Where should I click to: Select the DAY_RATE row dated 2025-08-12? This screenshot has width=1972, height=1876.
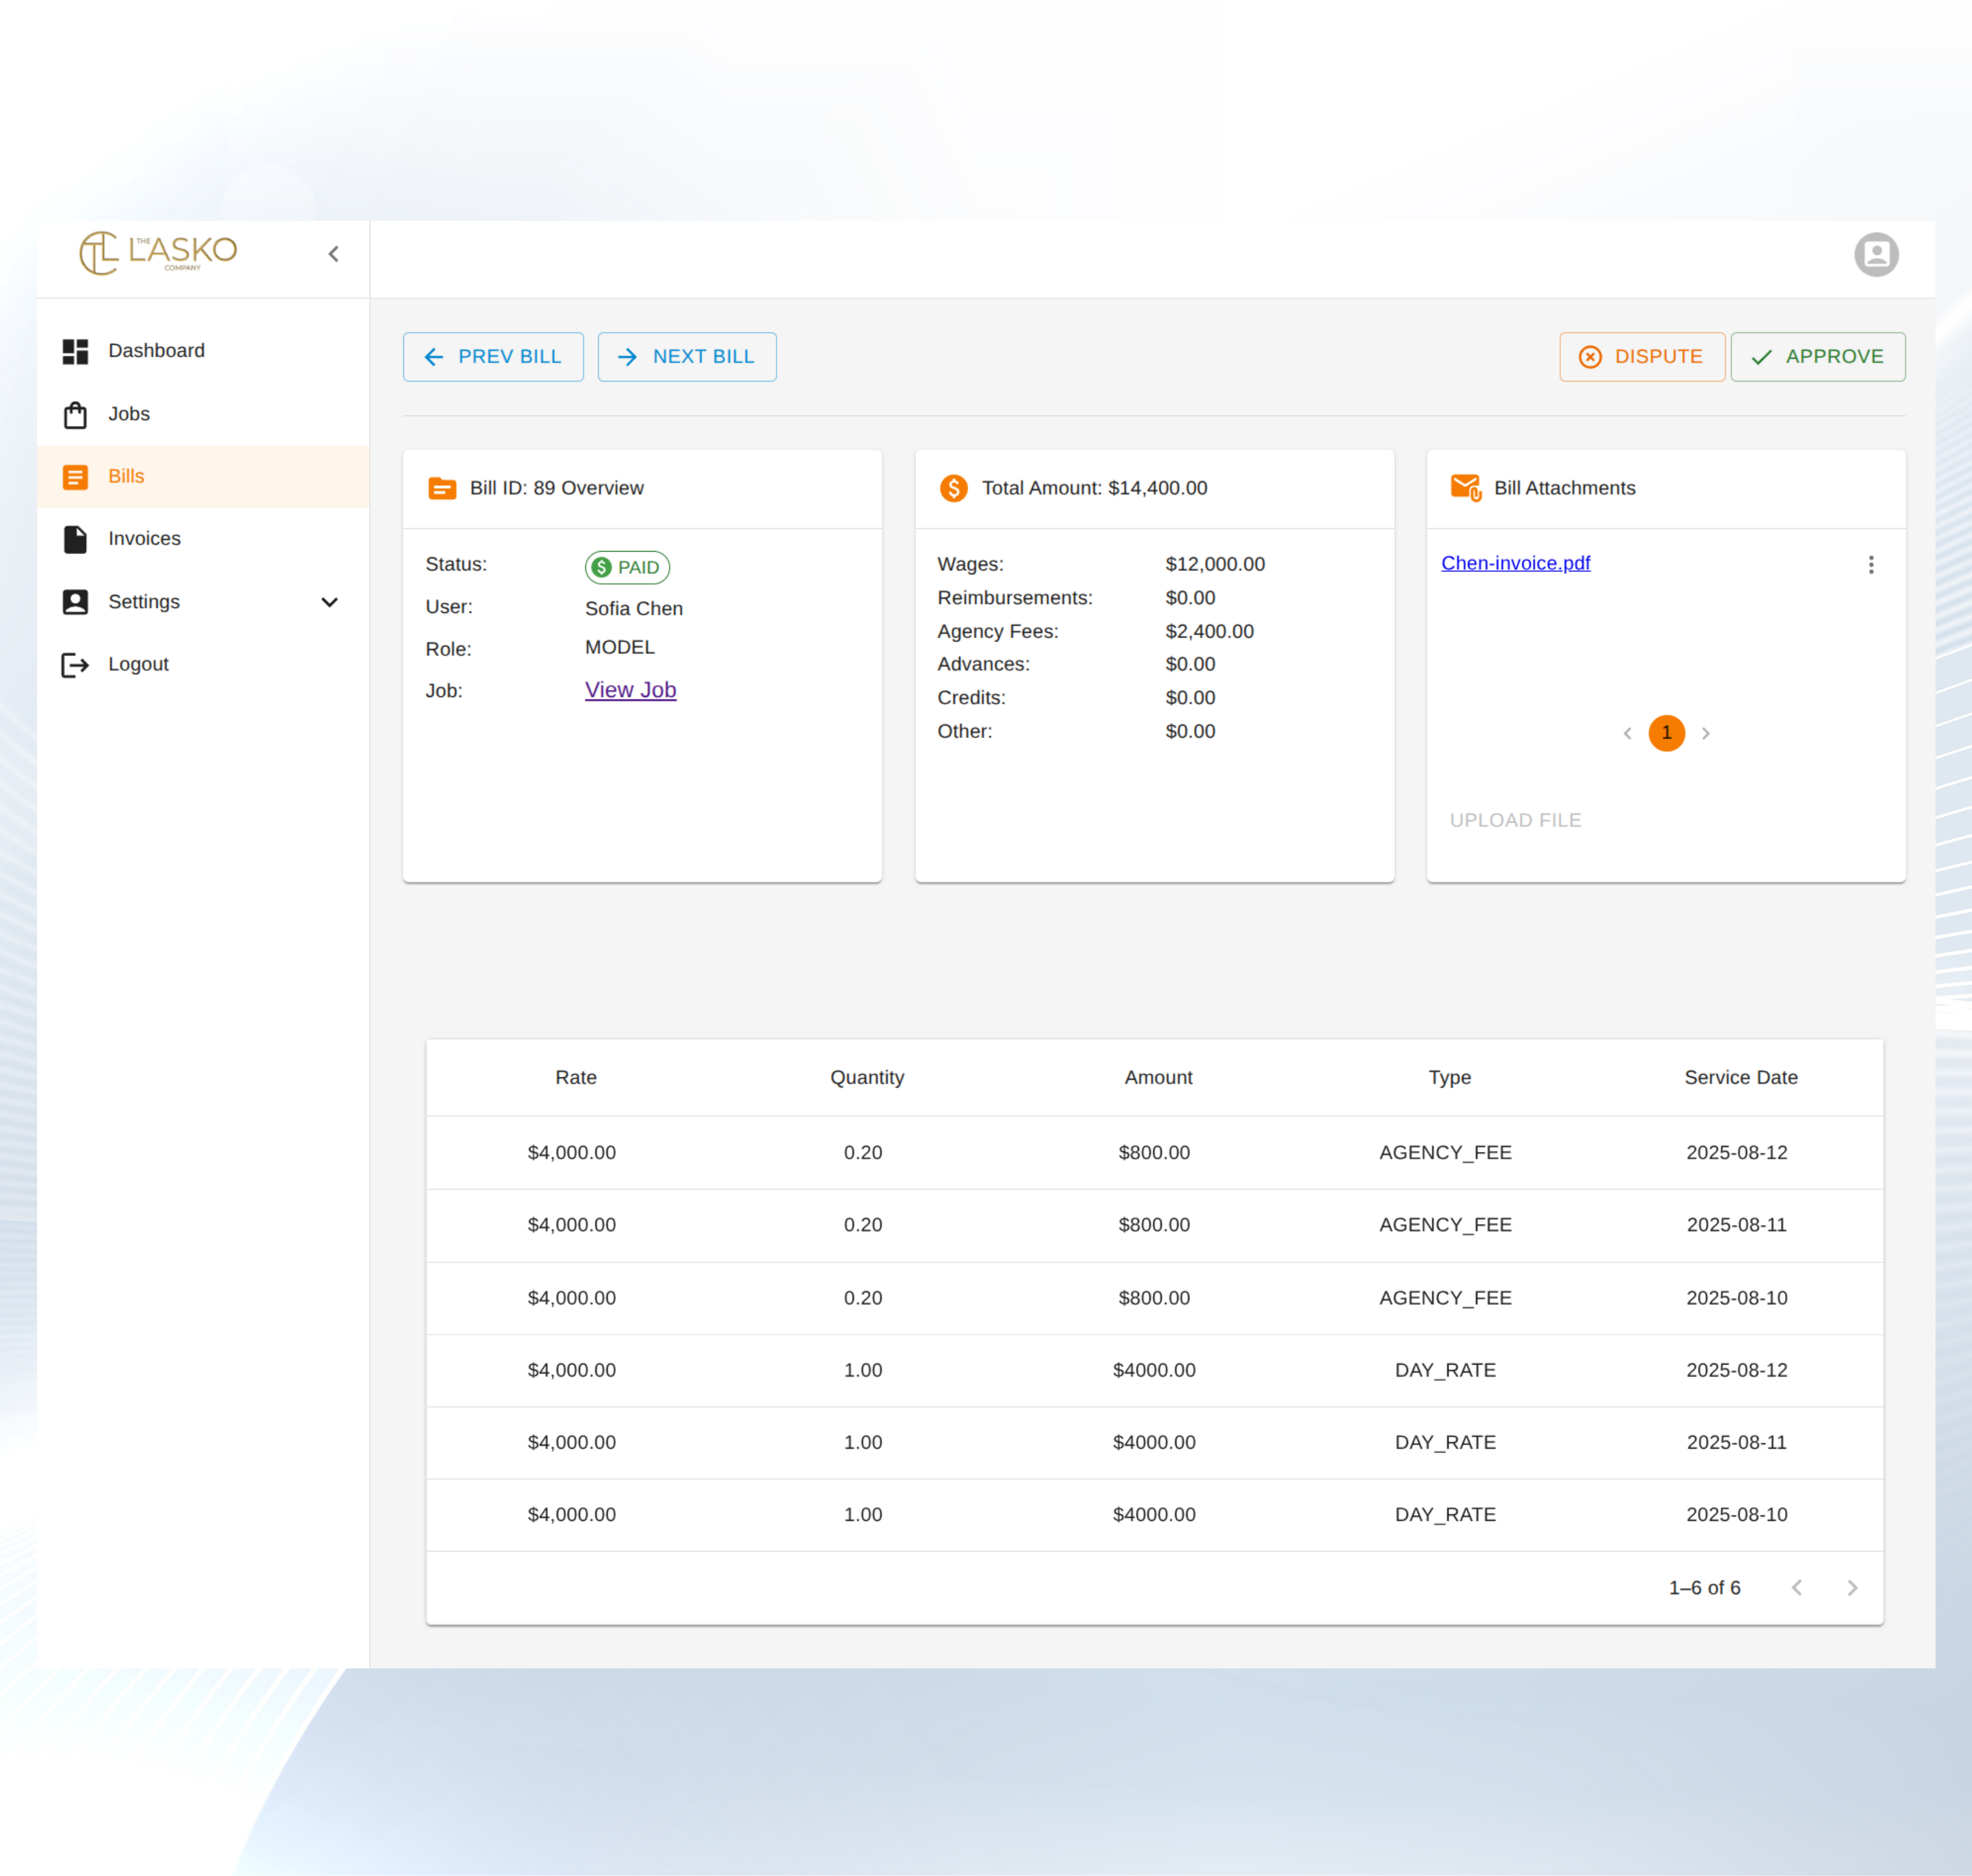pyautogui.click(x=1154, y=1371)
